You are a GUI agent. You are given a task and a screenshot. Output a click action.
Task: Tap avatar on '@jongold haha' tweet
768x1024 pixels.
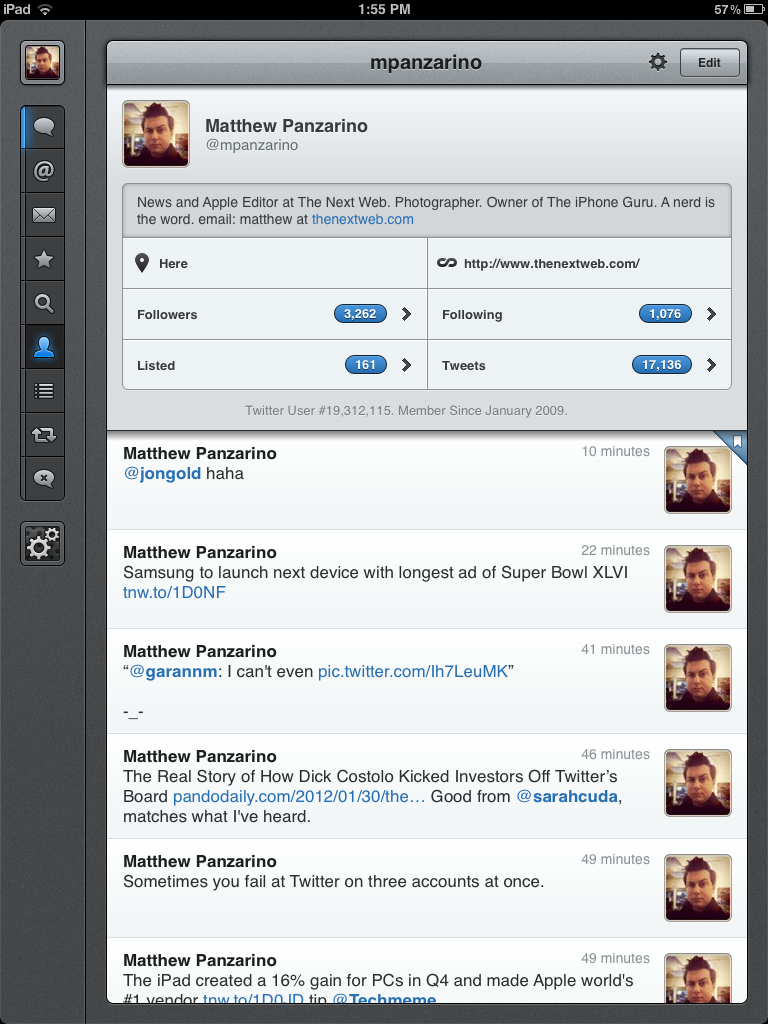point(697,480)
